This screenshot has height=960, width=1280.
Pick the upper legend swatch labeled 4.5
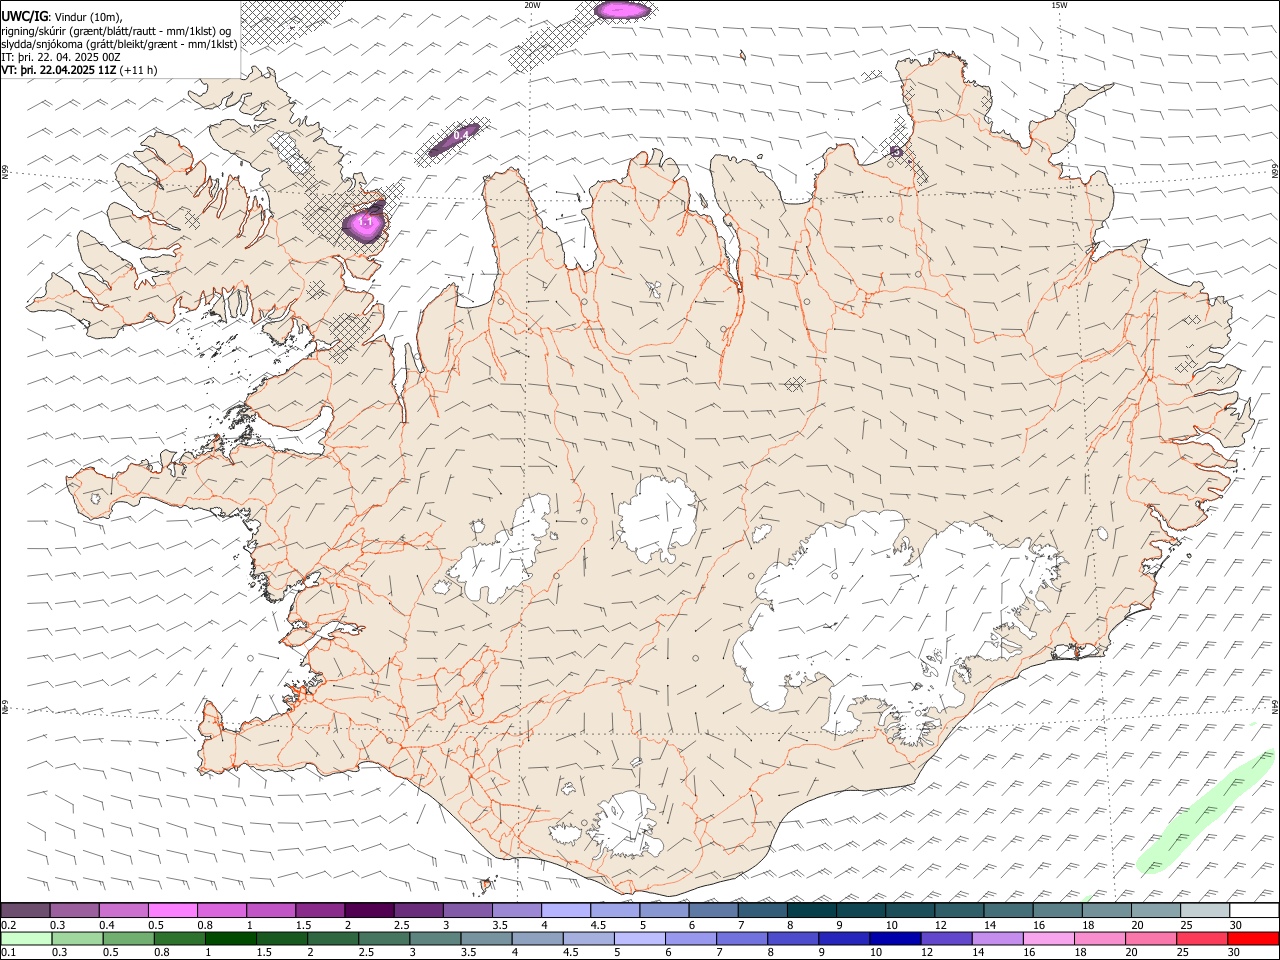(614, 910)
